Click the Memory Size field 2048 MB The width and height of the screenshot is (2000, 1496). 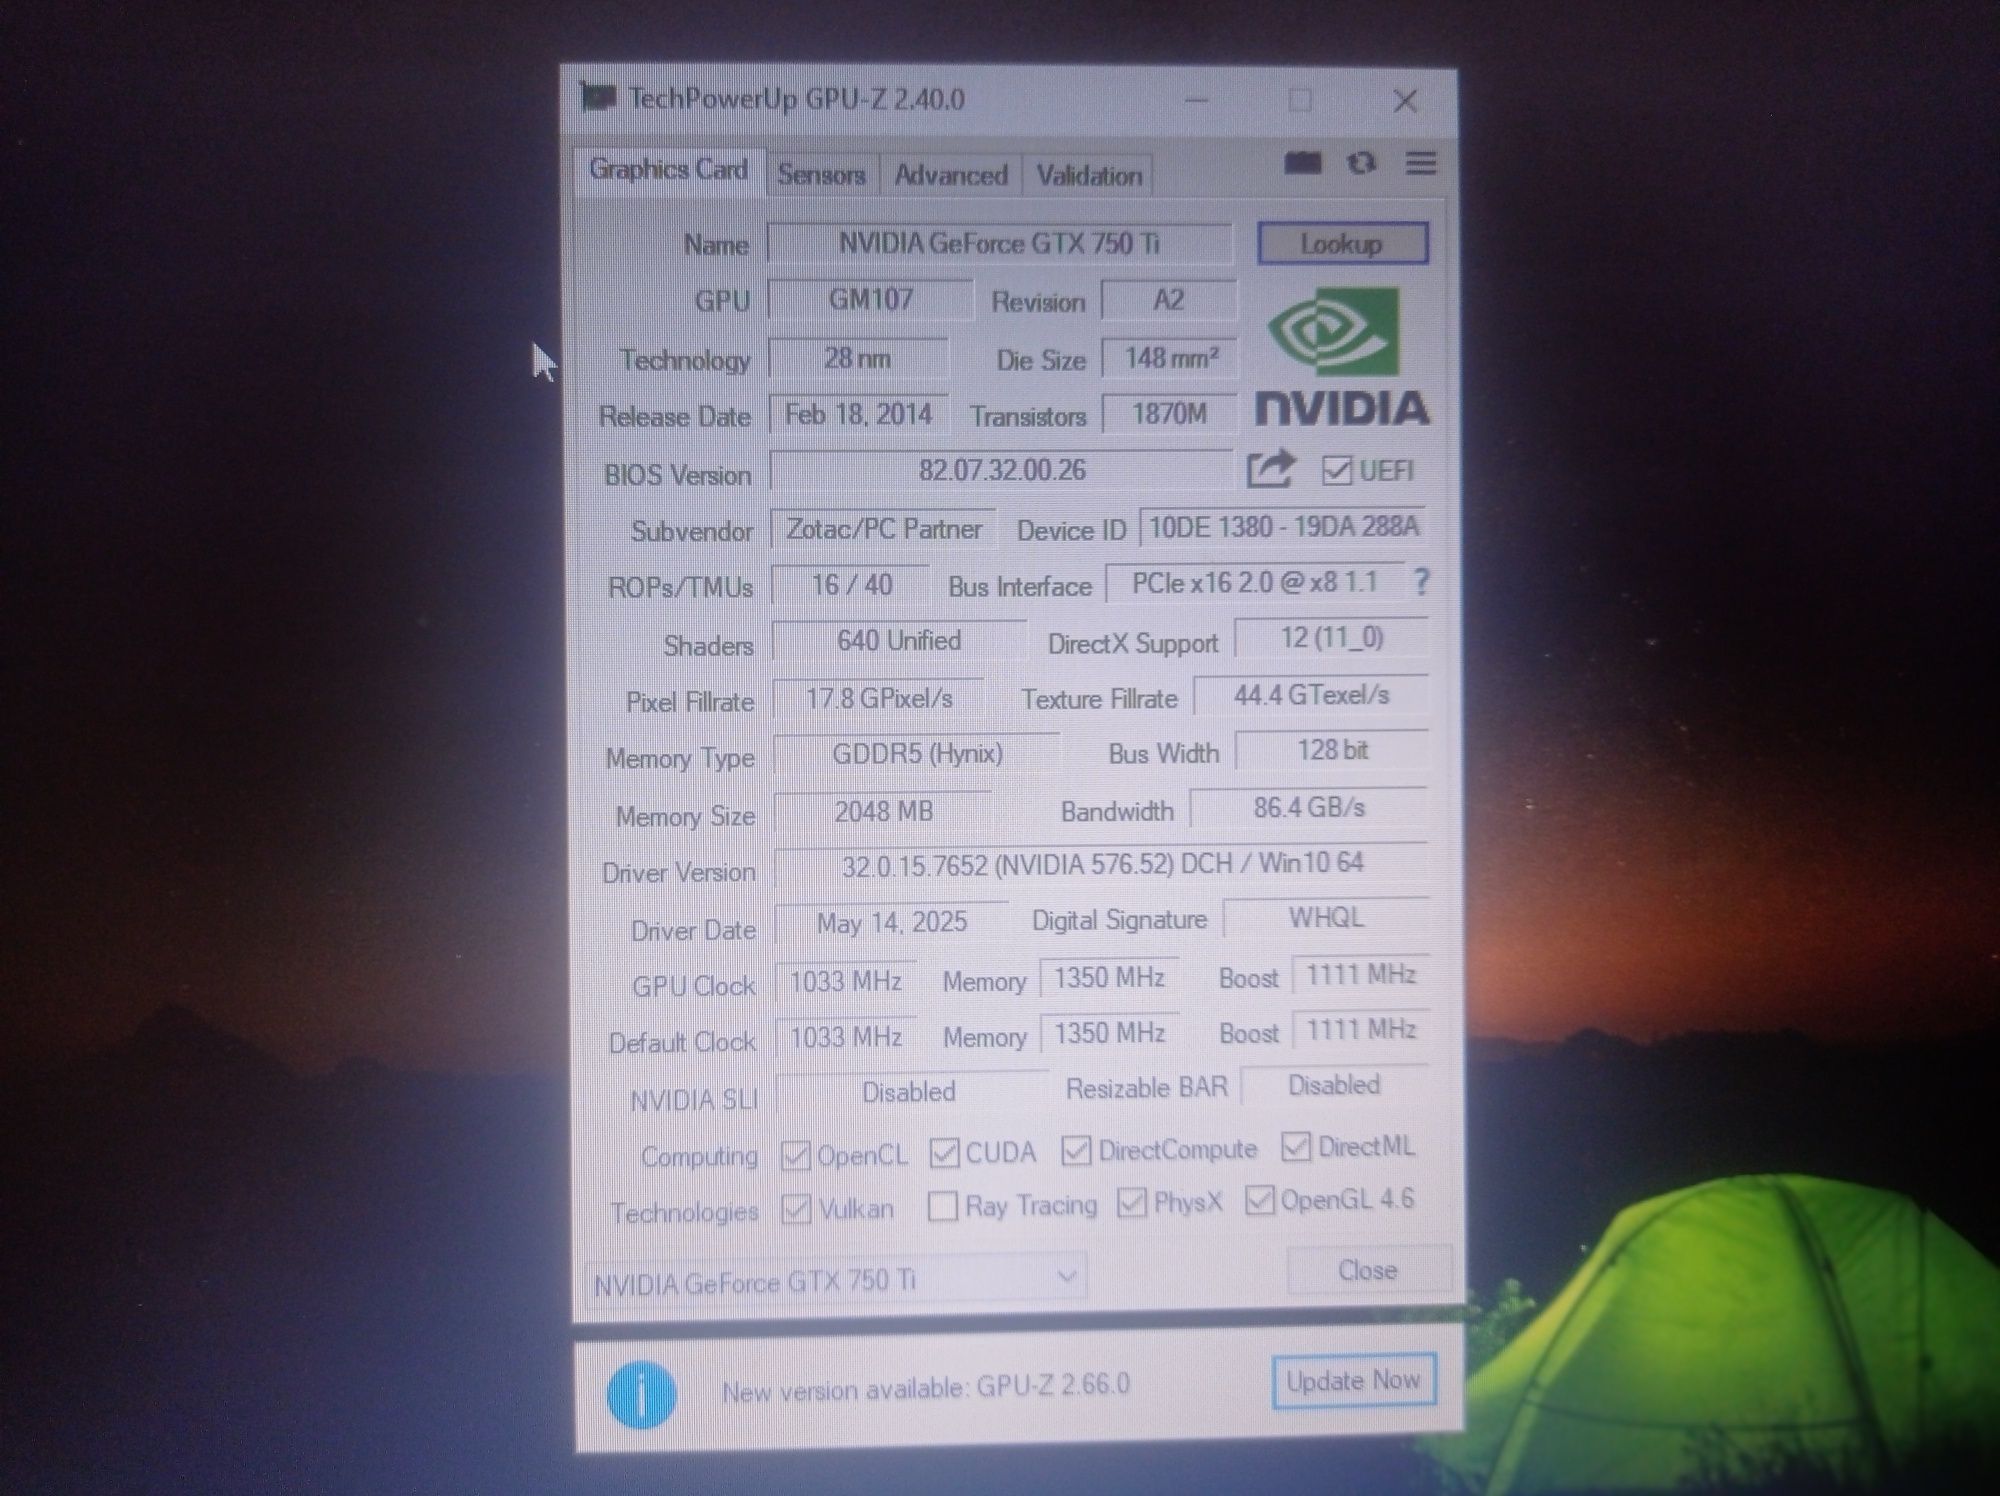883,811
